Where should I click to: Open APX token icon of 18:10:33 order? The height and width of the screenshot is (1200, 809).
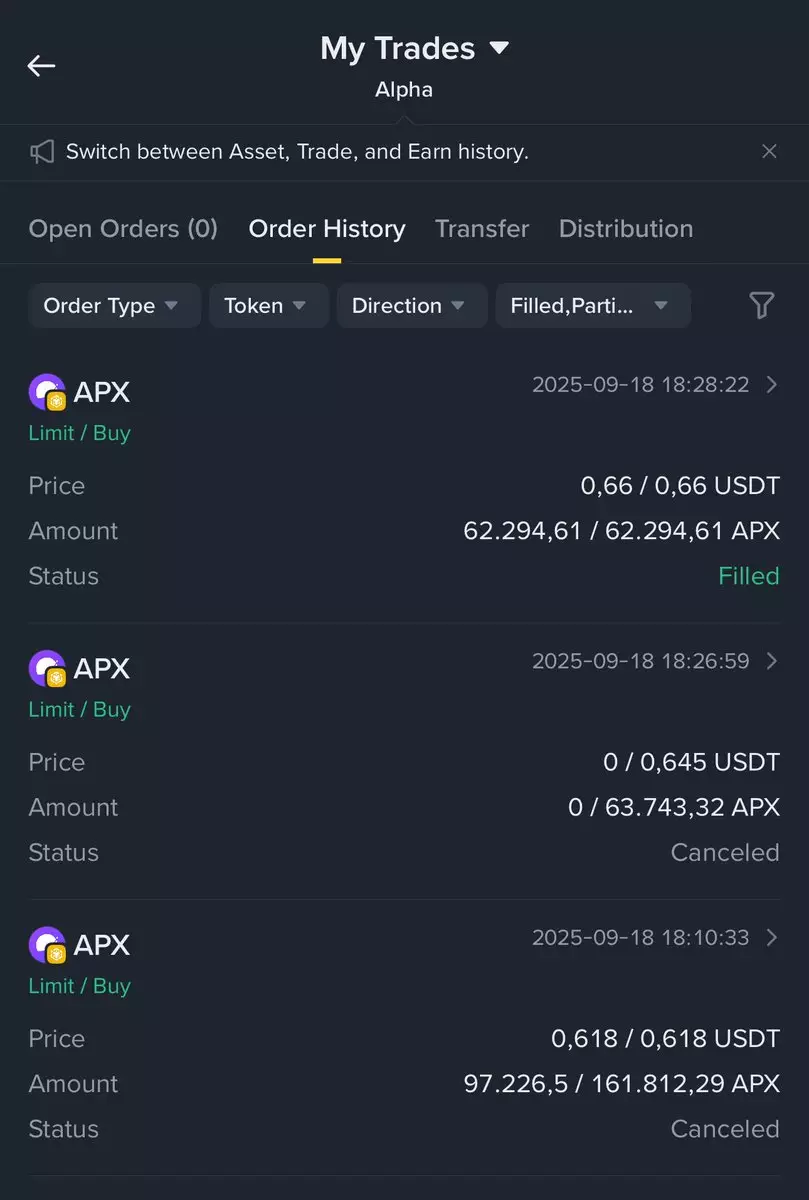coord(47,945)
